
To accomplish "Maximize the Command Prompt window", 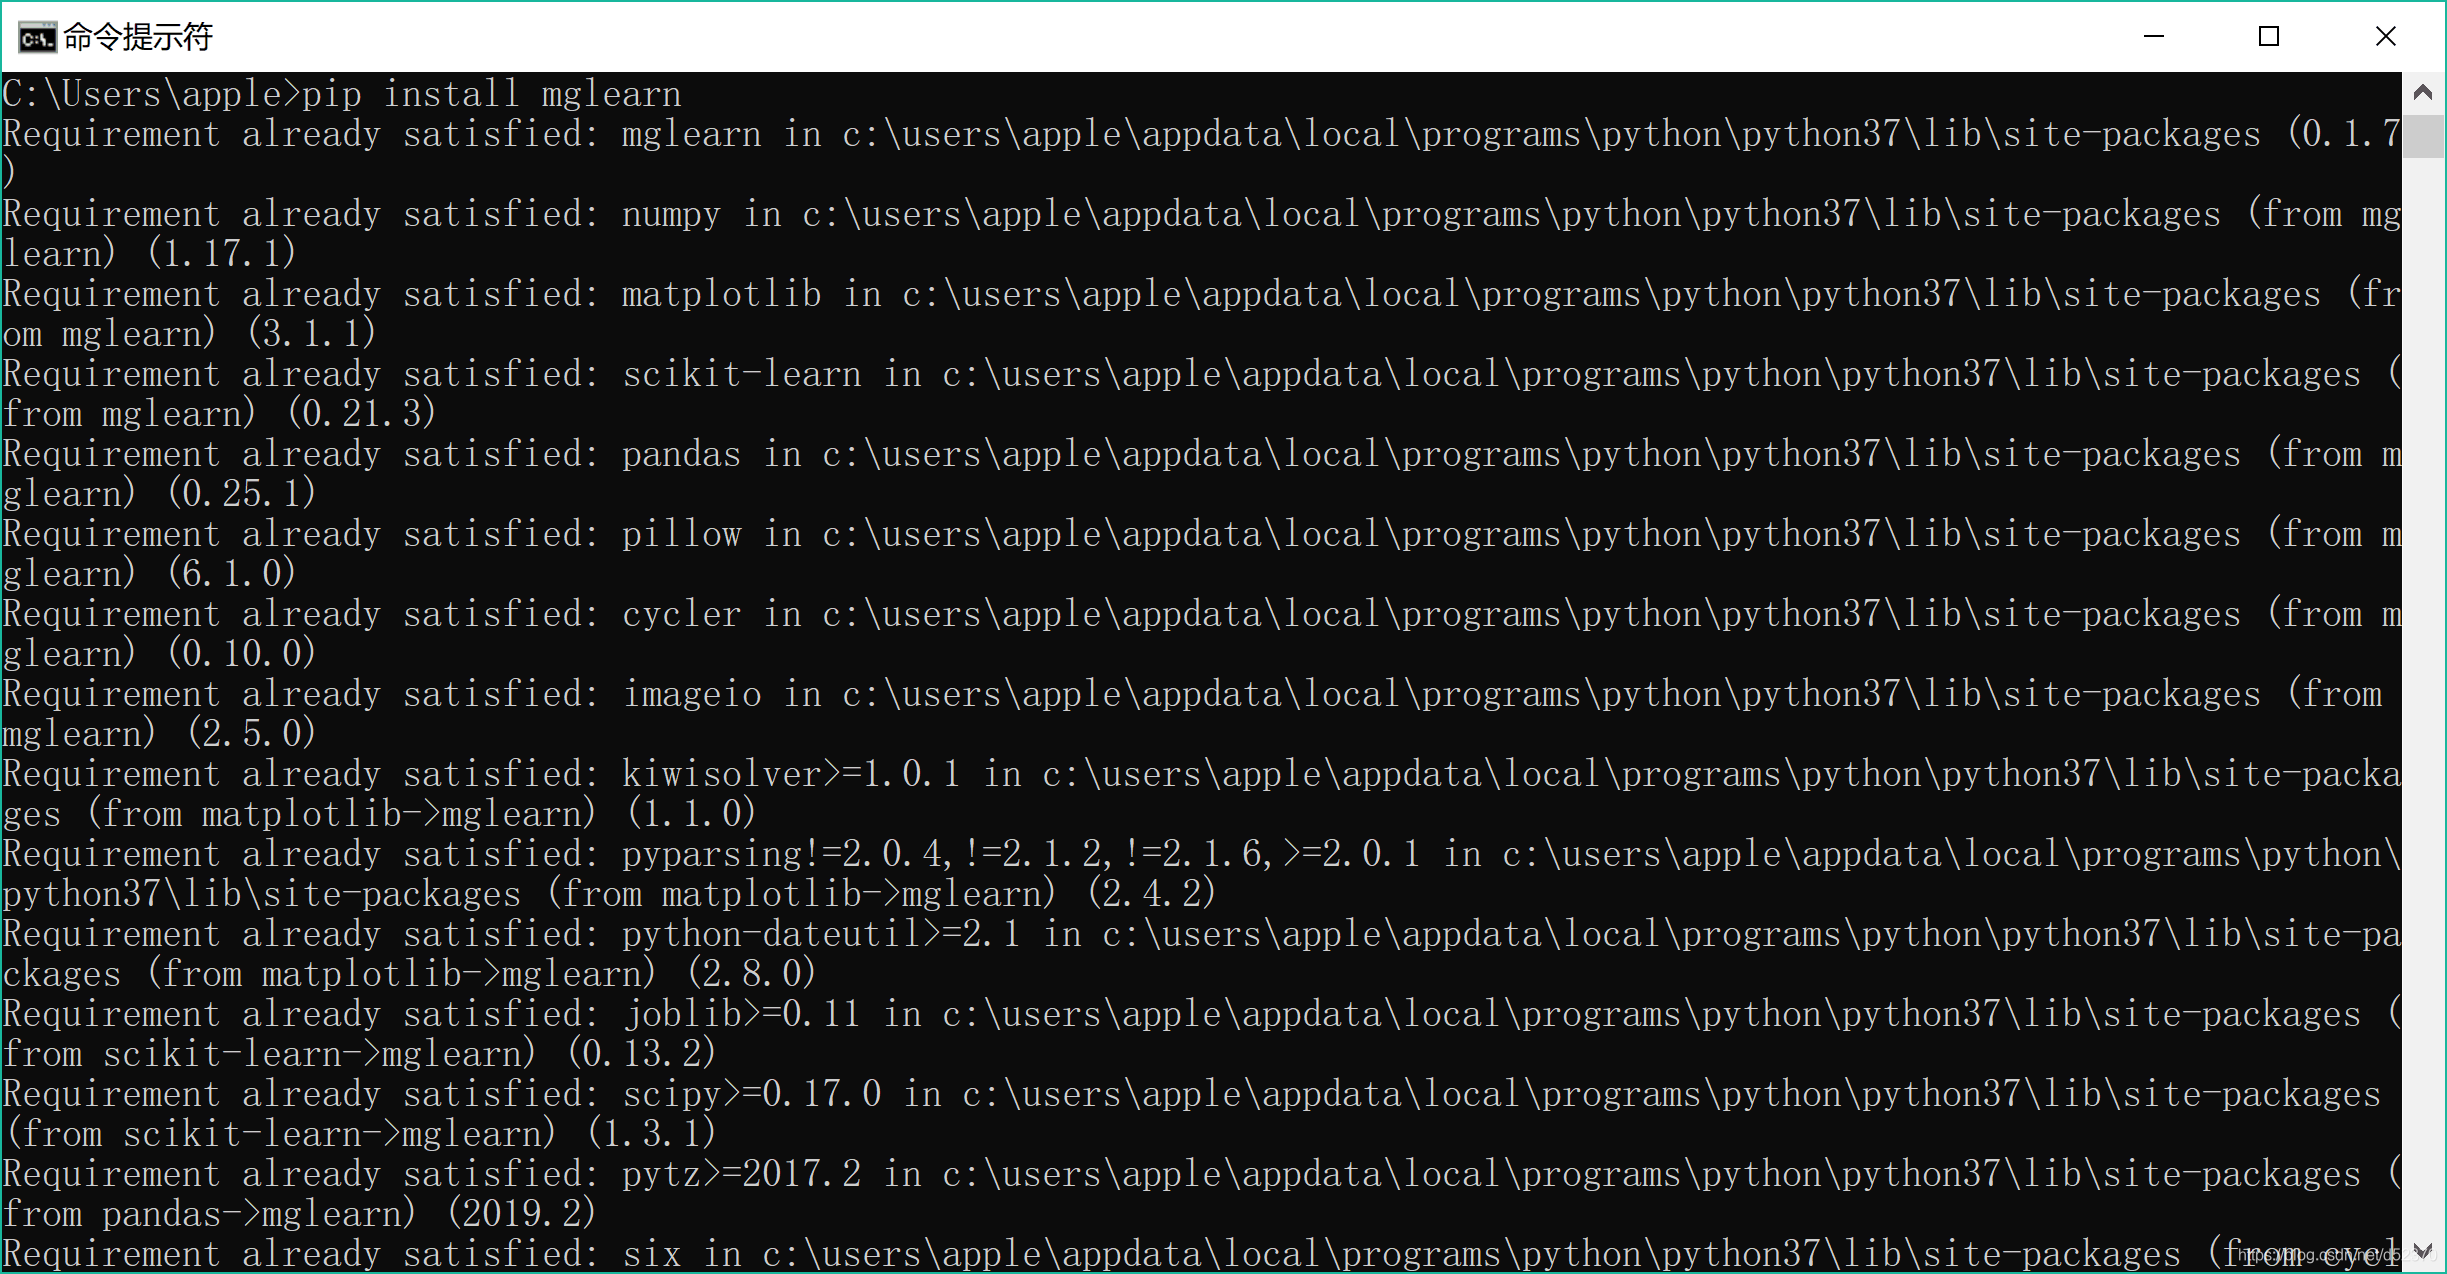I will coord(2269,37).
